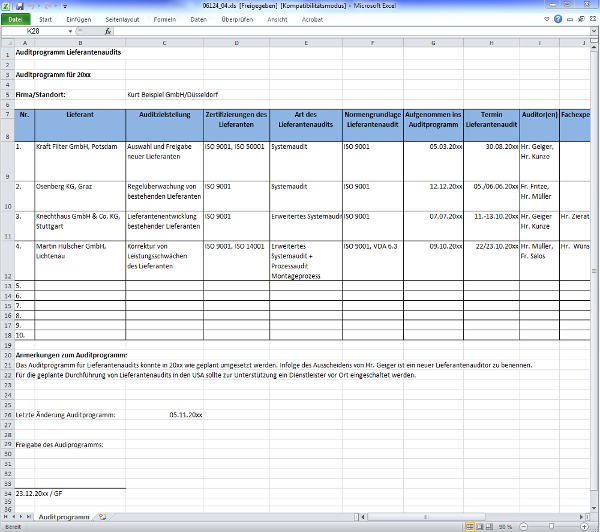Toggle Page Break Preview in status bar
Screen dimensions: 600x532
[488, 526]
